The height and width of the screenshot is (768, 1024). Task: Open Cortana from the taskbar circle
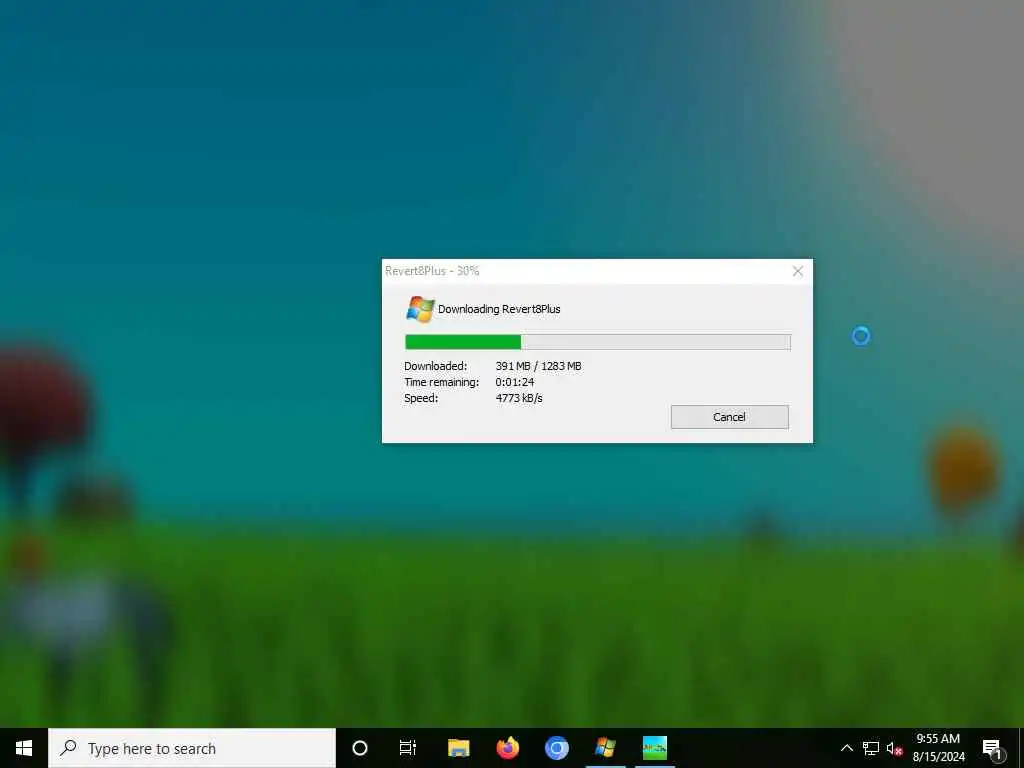[x=360, y=748]
